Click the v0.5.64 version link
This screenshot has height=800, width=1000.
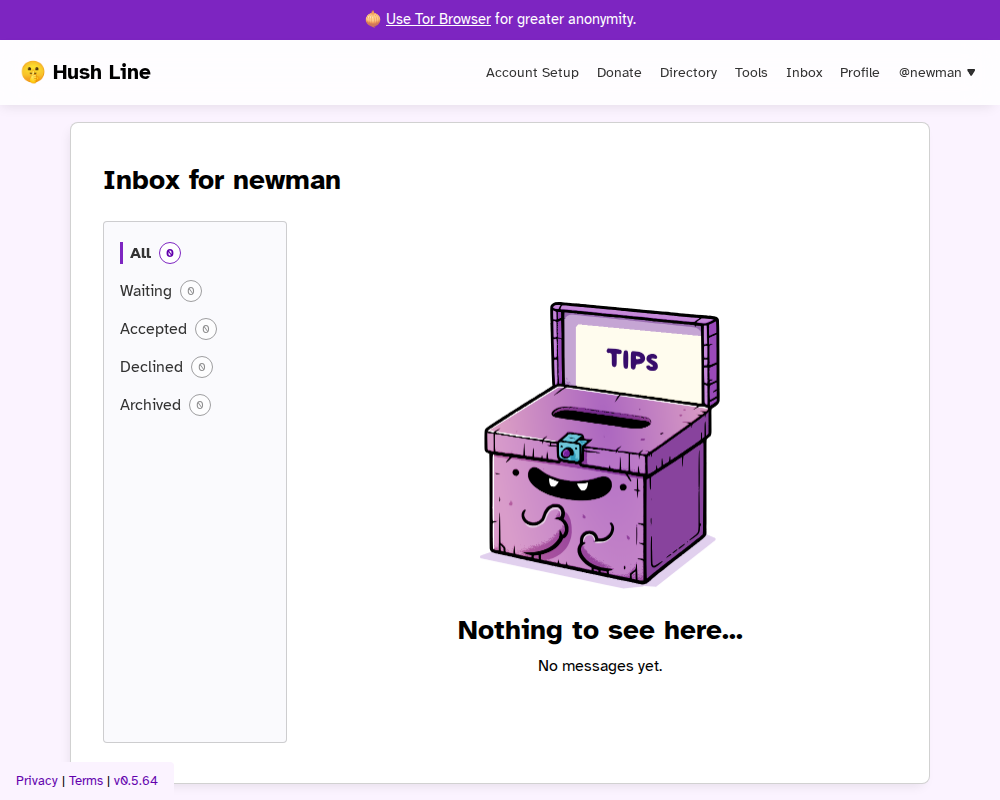pos(136,780)
